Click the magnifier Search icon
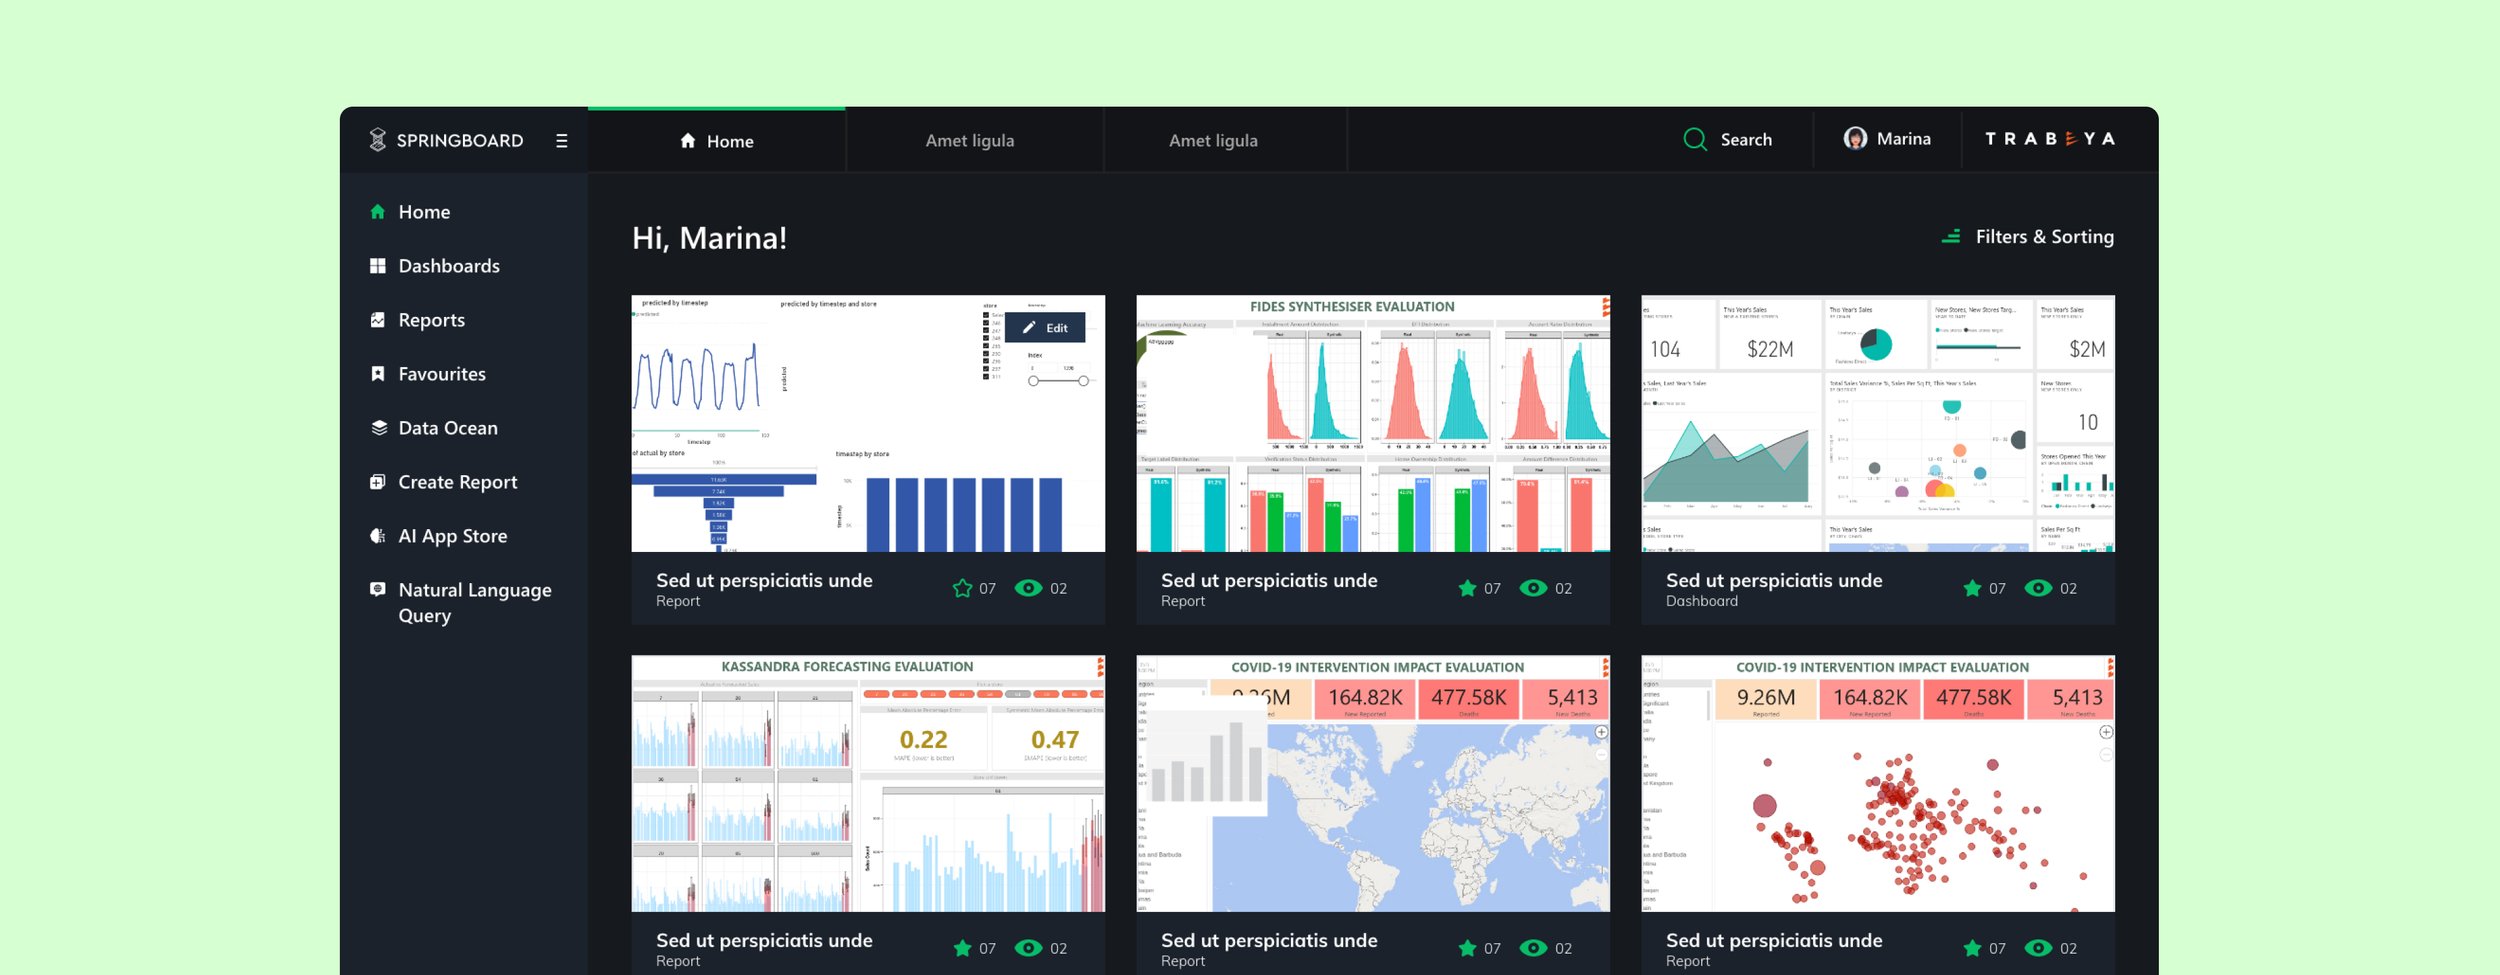 click(1695, 140)
